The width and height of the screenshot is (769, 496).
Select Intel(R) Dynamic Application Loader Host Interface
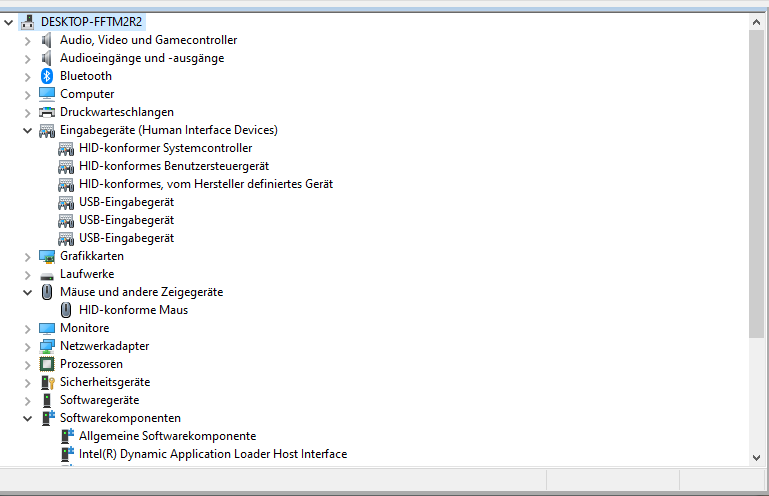tap(212, 454)
